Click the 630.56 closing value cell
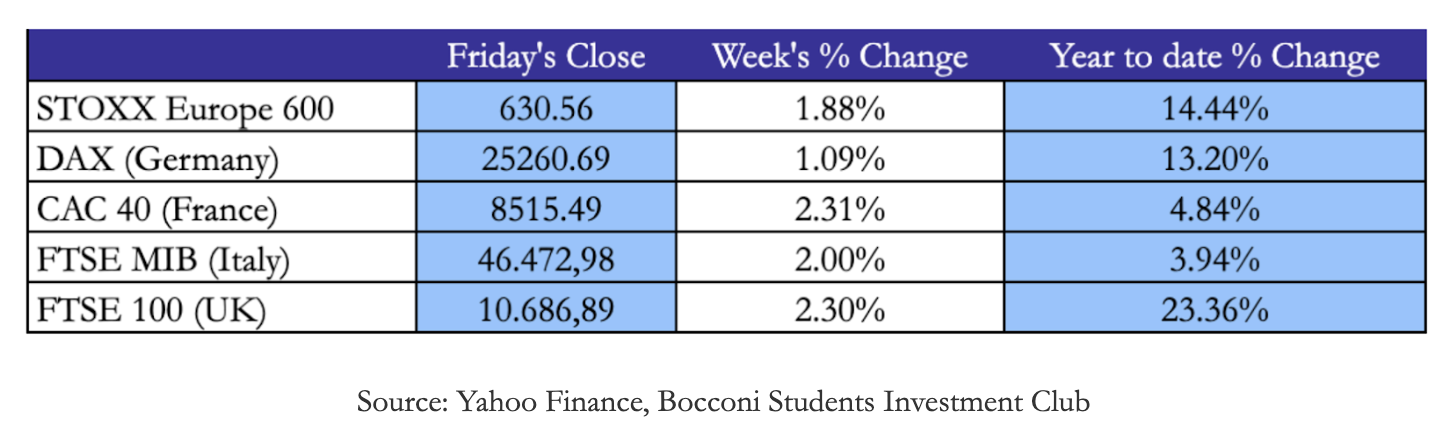 pos(545,108)
